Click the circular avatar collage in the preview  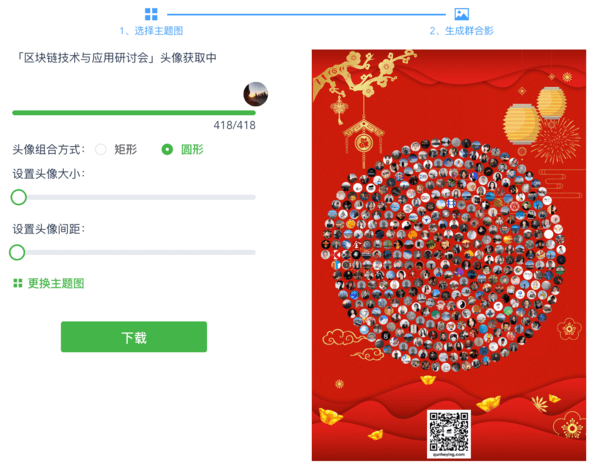[x=444, y=254]
